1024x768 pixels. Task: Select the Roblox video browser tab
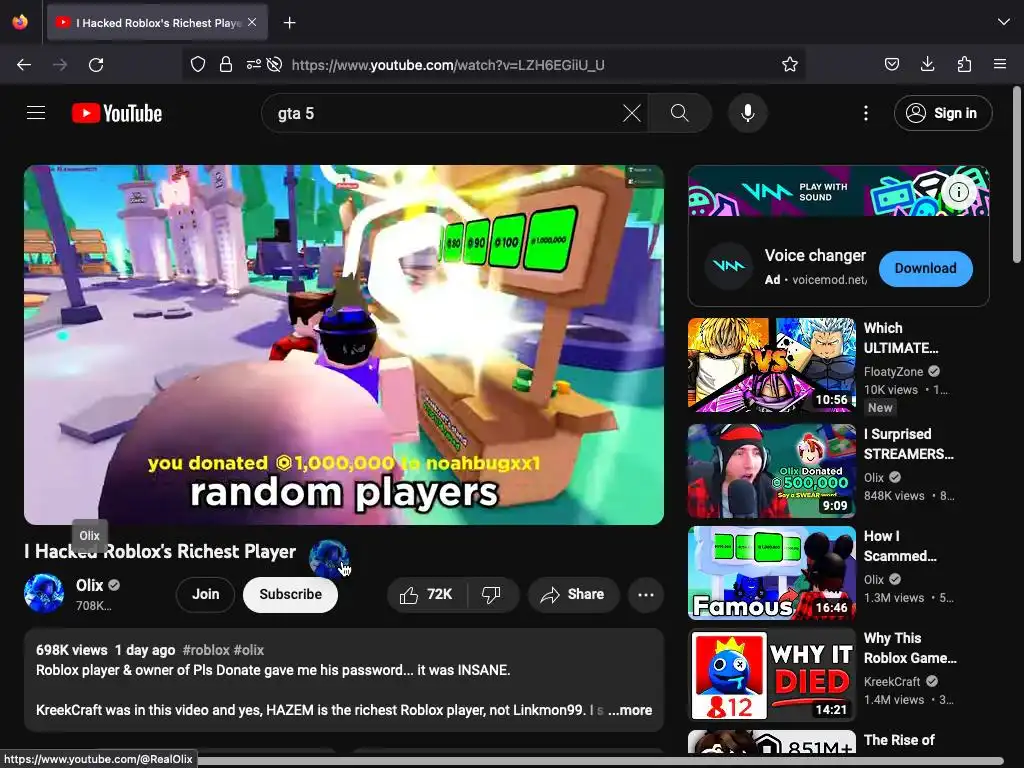tap(157, 22)
